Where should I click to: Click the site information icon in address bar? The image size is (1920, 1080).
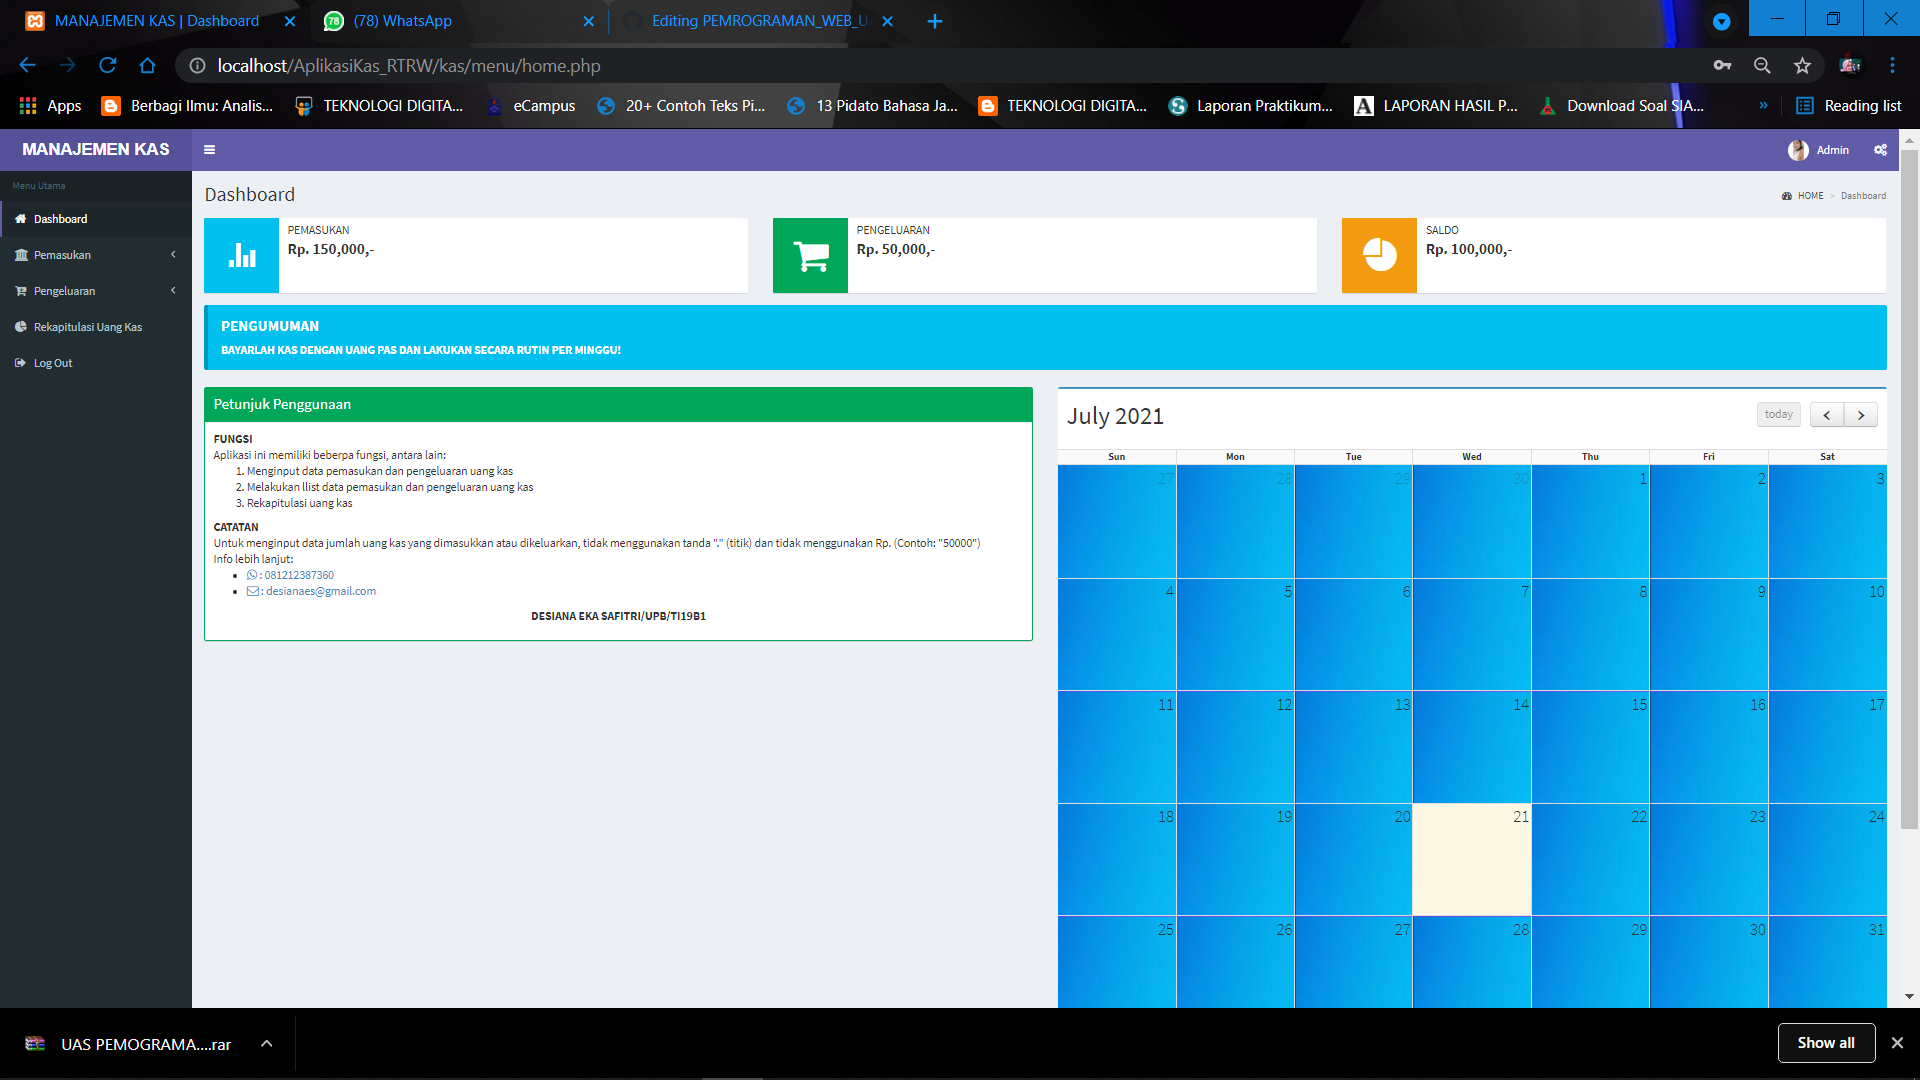click(x=197, y=66)
